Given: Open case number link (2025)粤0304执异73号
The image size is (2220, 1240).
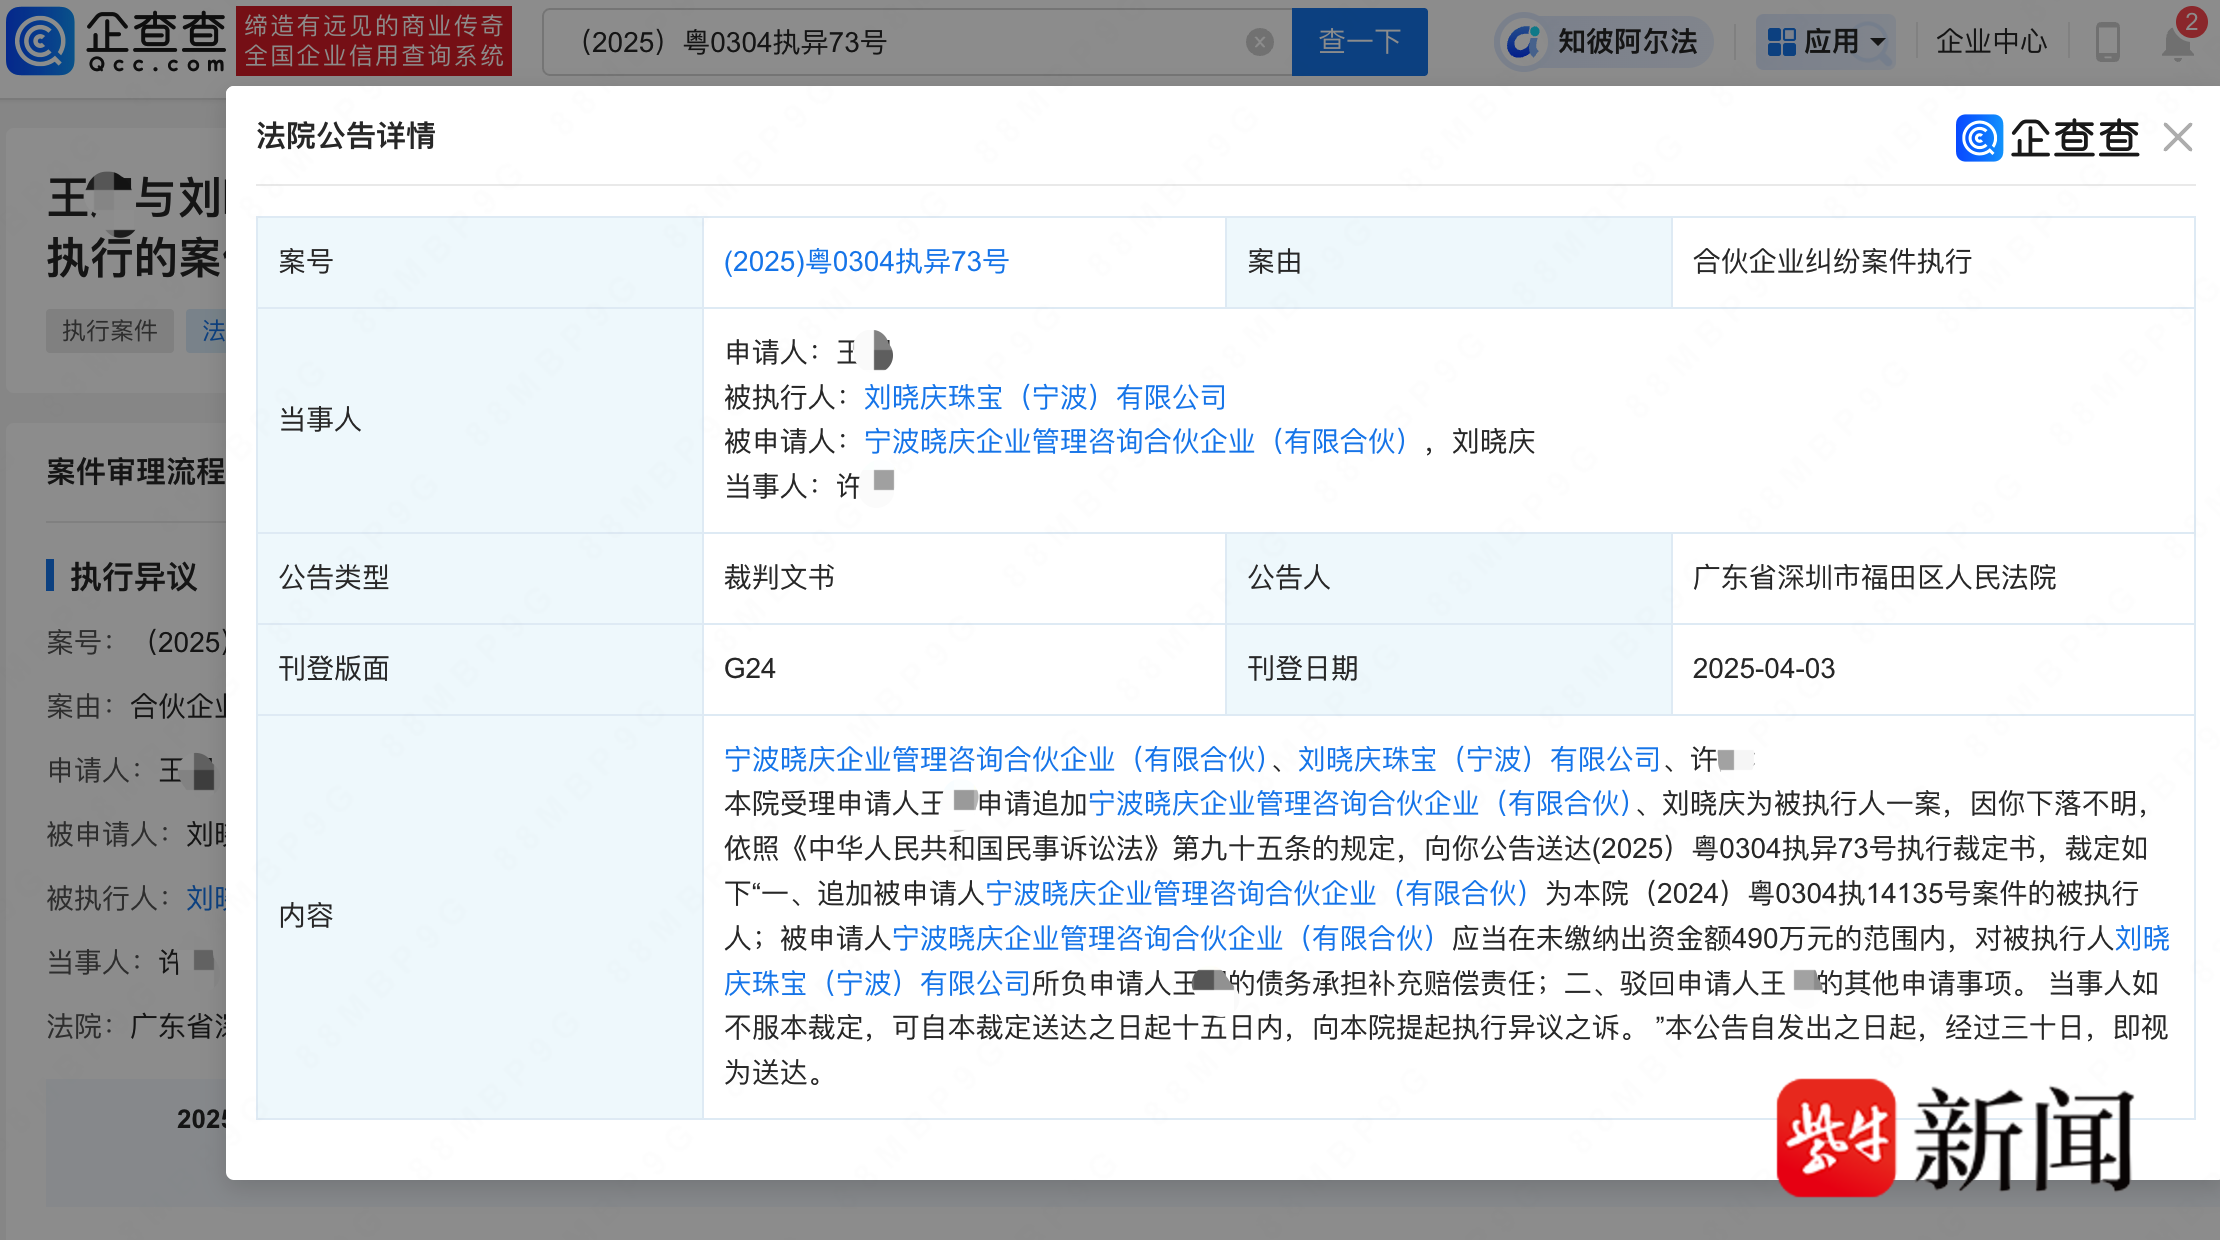Looking at the screenshot, I should pos(866,262).
